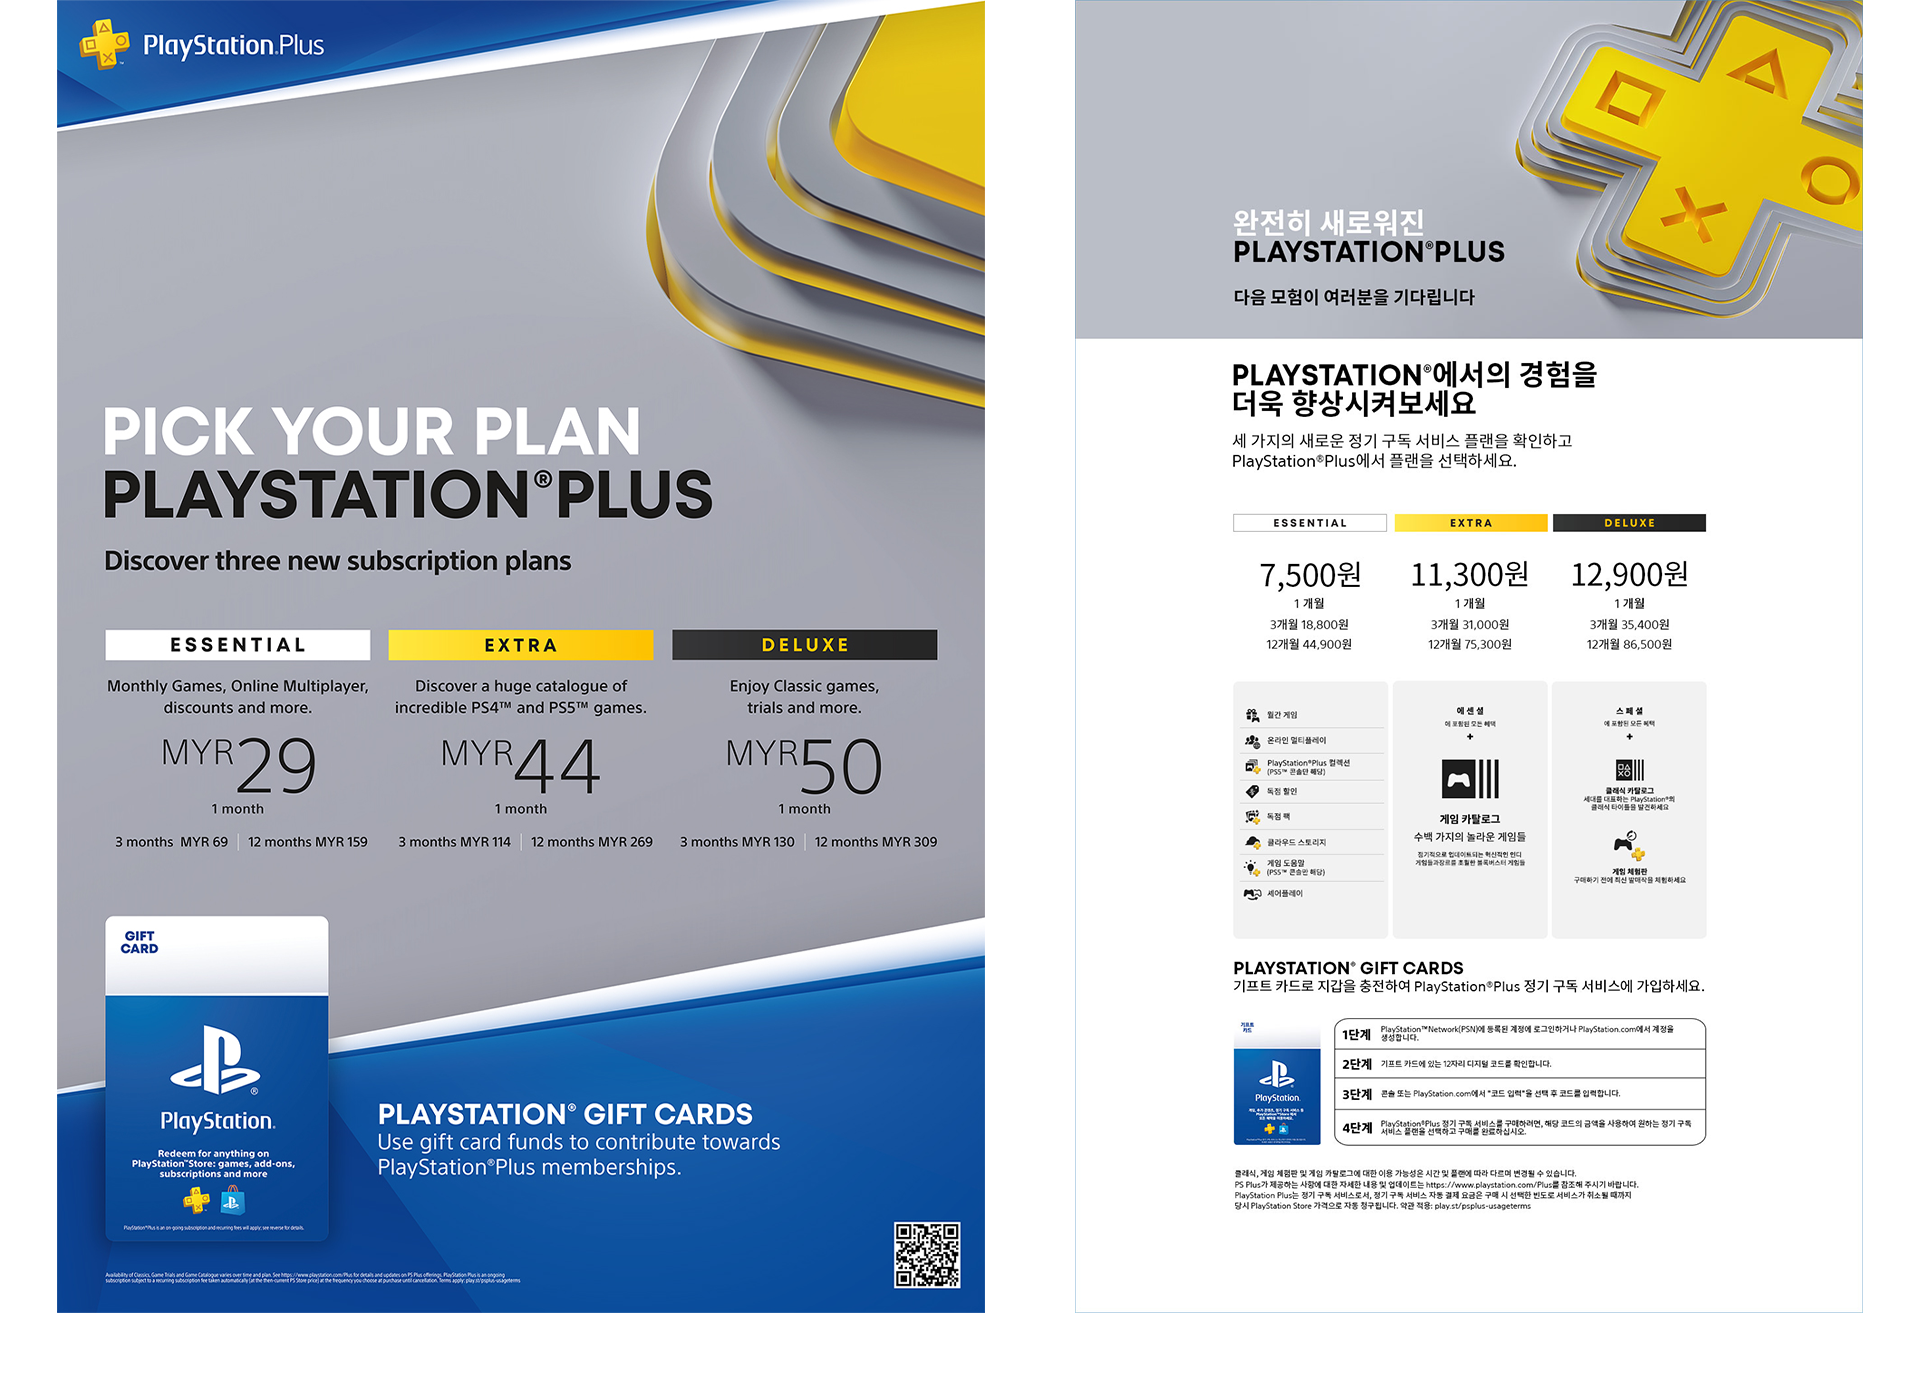1920x1380 pixels.
Task: Click '3 months MYR 130' text
Action: click(737, 842)
